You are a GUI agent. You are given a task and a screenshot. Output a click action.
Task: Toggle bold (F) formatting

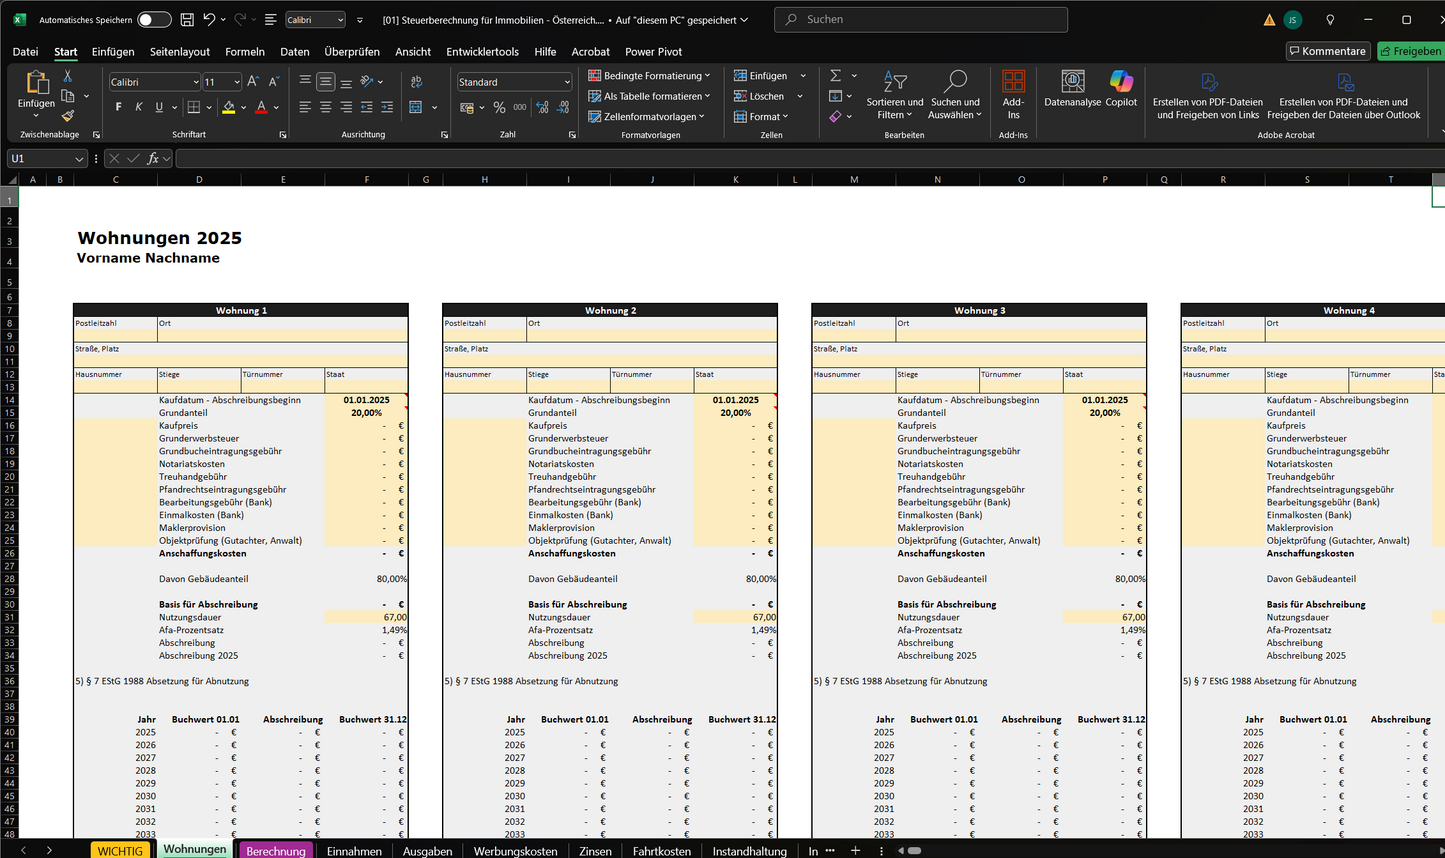click(118, 107)
